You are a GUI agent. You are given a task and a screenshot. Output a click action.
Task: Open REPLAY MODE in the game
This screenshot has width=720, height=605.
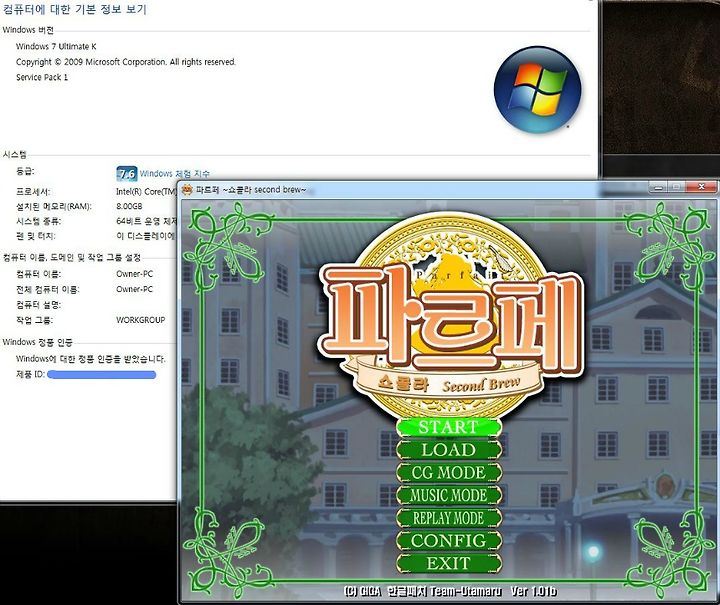coord(449,518)
